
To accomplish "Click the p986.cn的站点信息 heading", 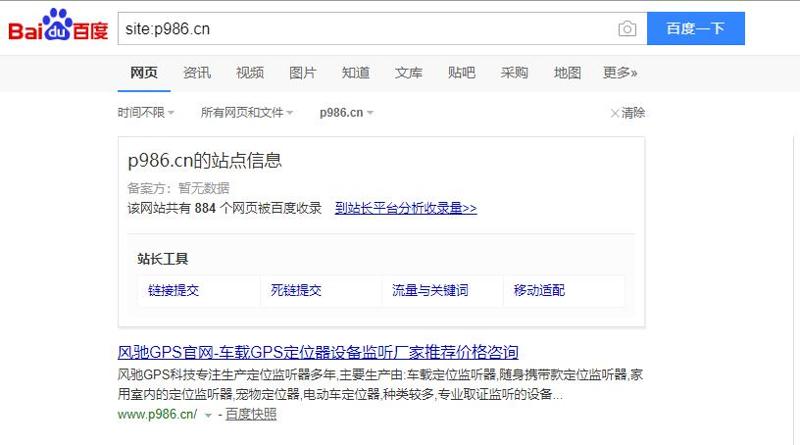I will [205, 161].
